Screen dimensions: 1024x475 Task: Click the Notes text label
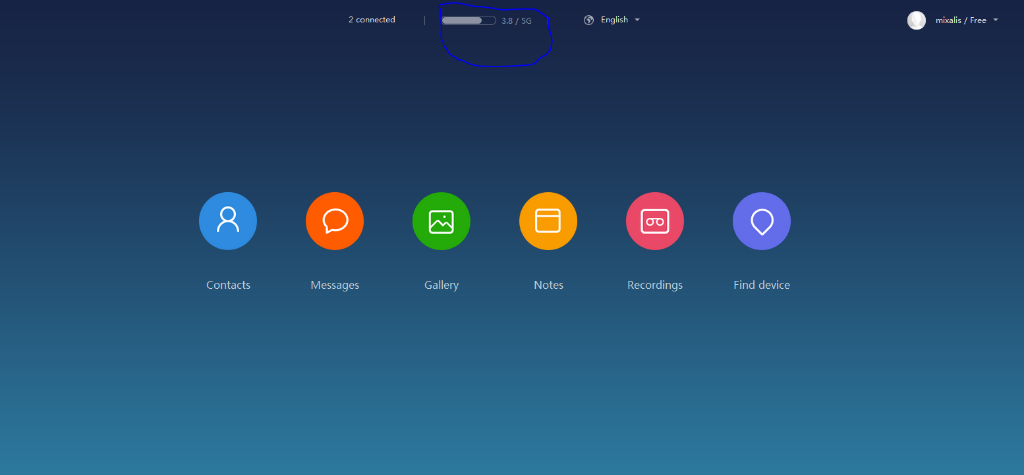[548, 285]
